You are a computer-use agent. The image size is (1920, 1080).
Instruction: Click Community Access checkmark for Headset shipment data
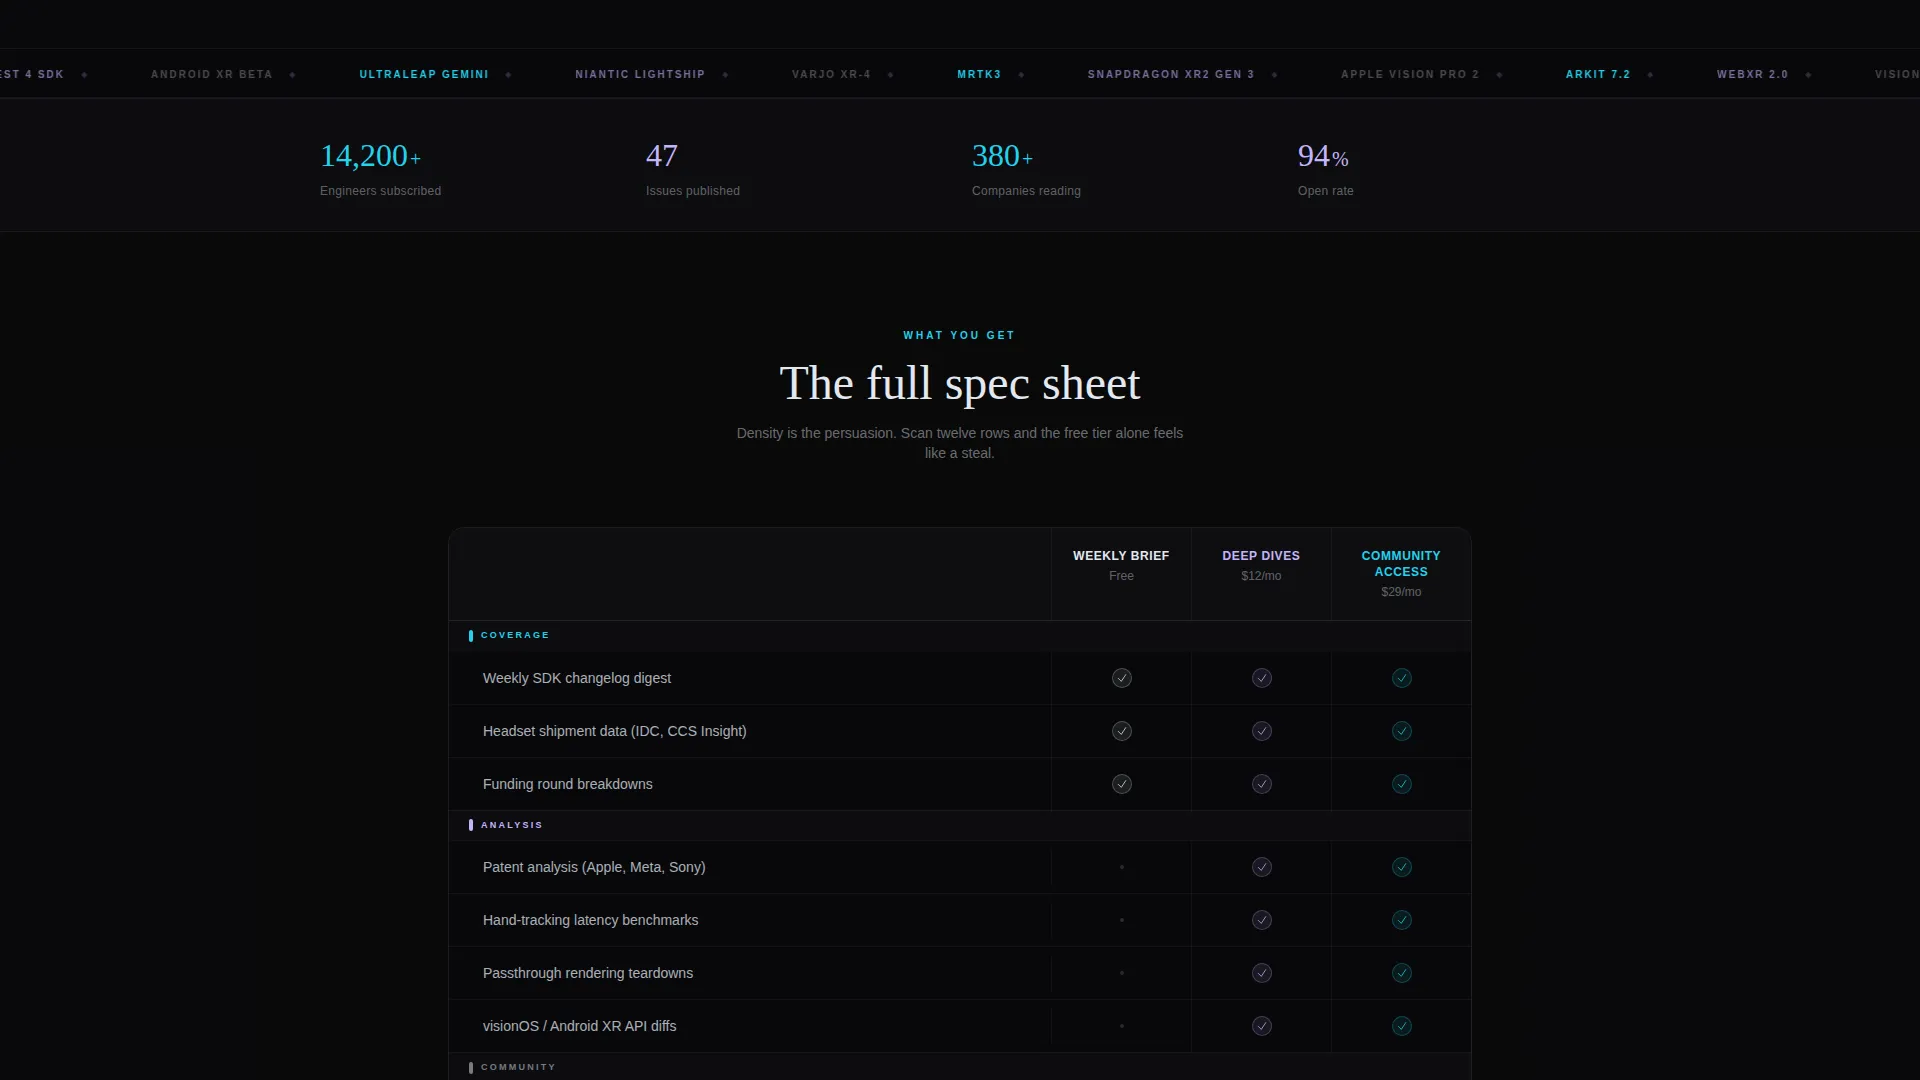(1401, 731)
